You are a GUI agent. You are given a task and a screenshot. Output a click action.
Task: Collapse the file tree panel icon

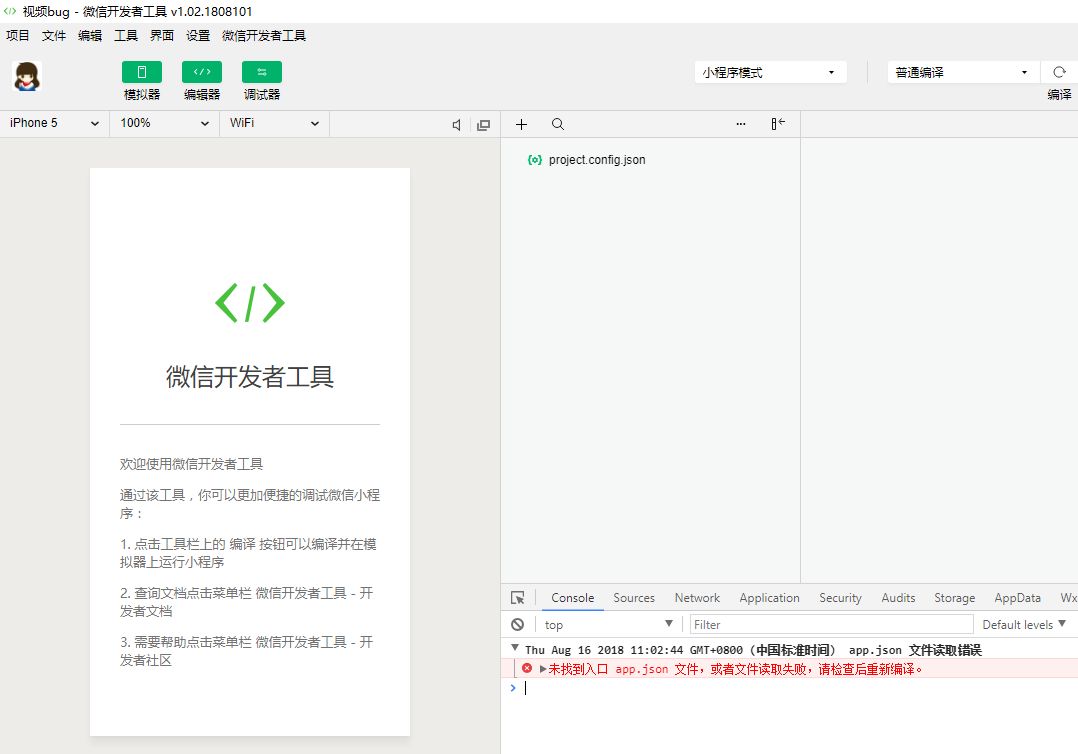tap(778, 124)
